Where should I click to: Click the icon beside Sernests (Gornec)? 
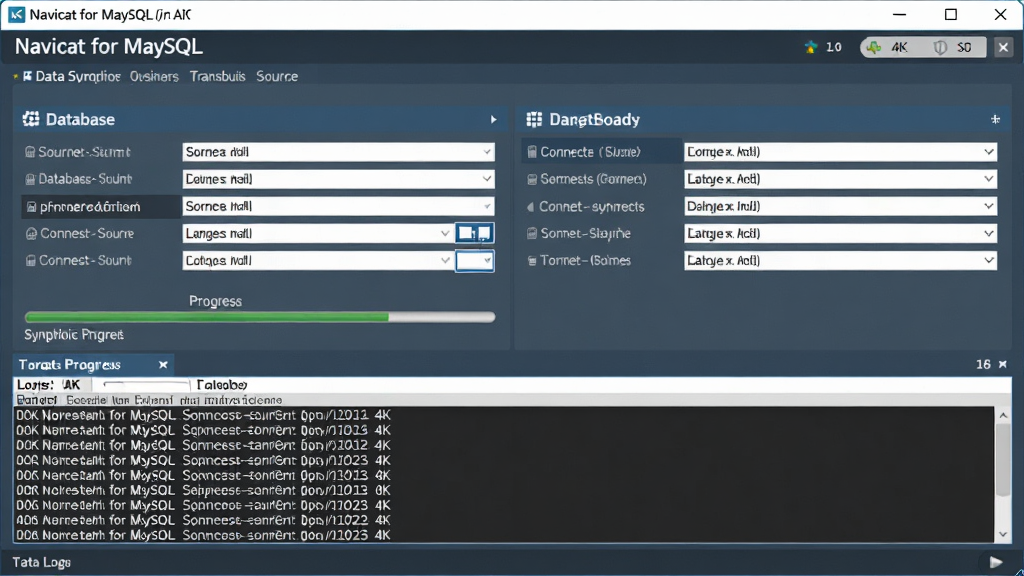click(532, 179)
